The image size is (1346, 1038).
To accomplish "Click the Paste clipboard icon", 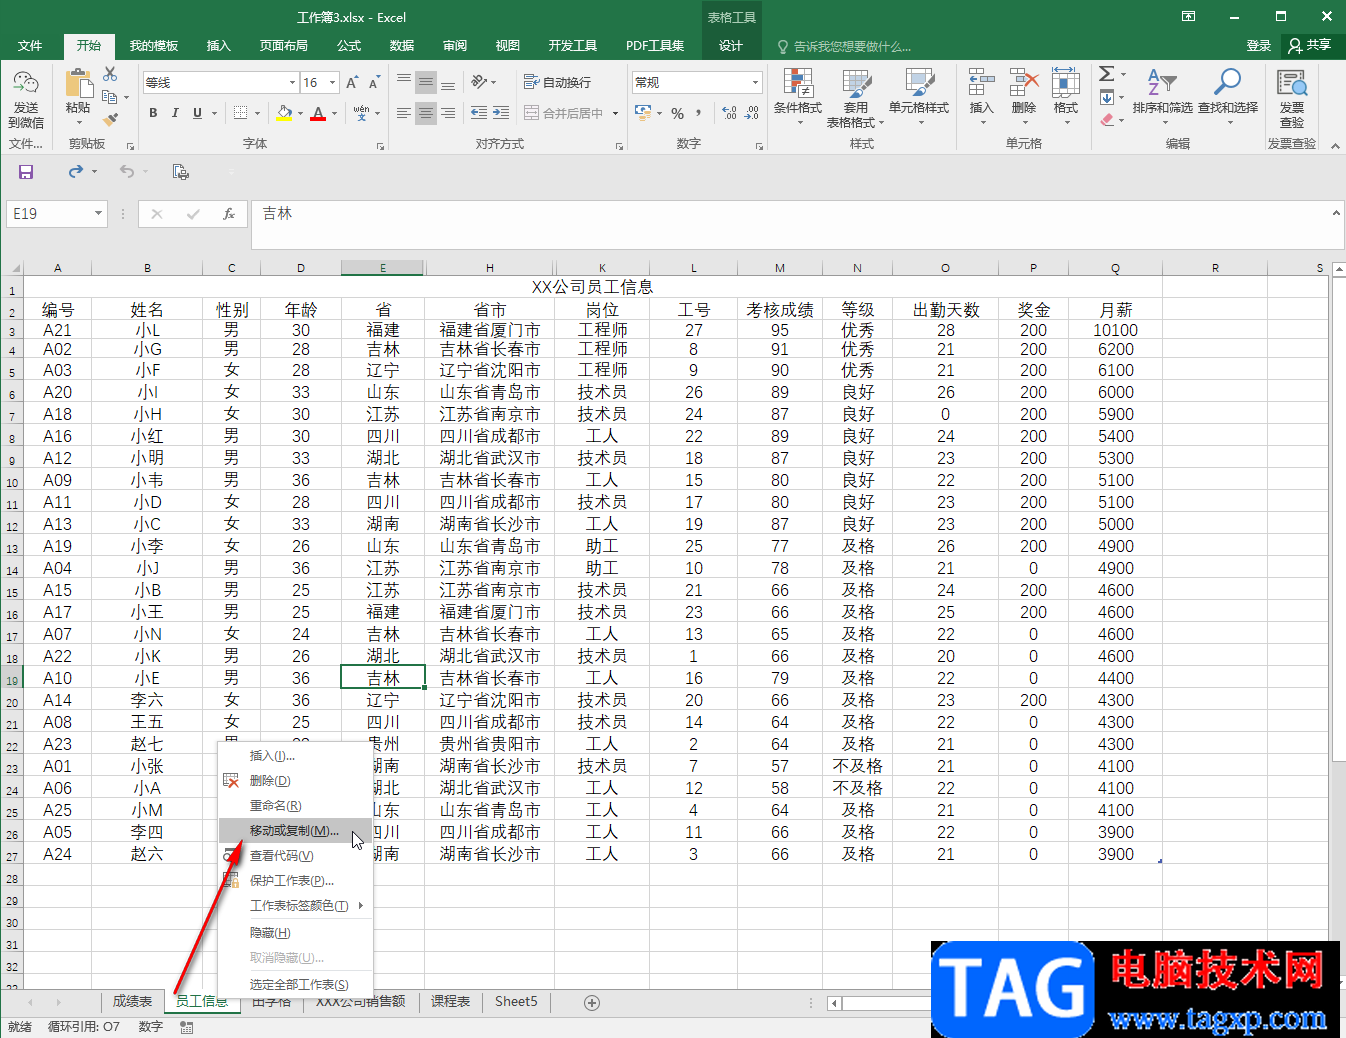I will pyautogui.click(x=78, y=85).
